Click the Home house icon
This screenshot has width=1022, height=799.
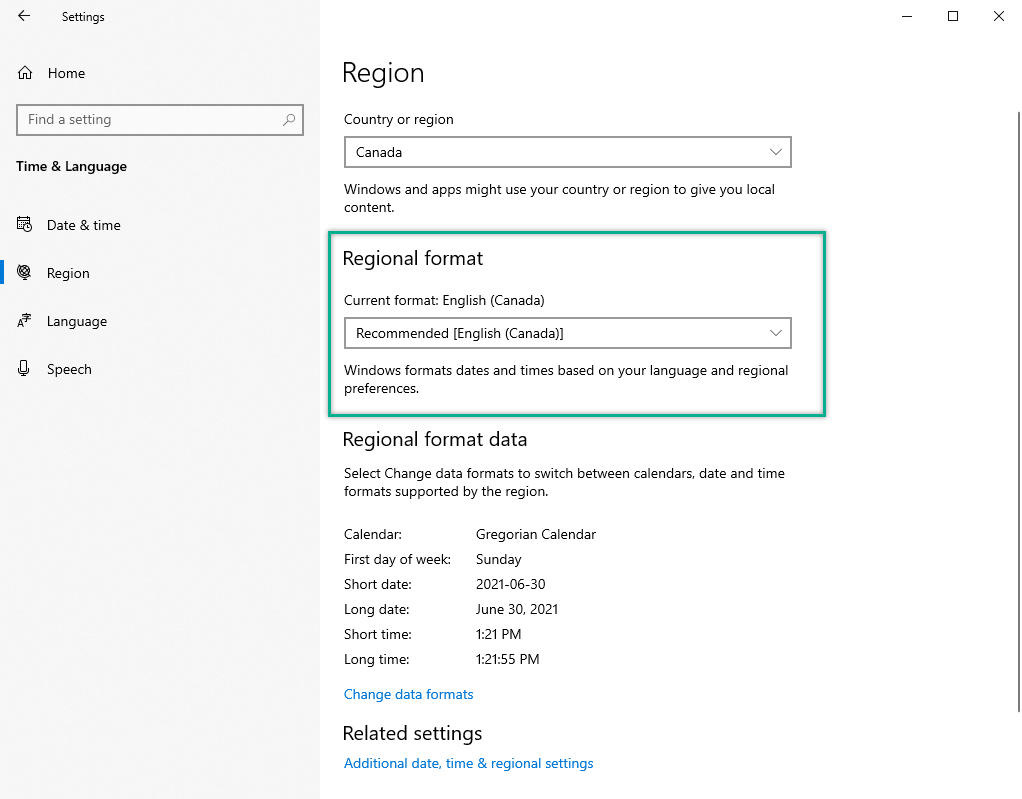point(25,73)
